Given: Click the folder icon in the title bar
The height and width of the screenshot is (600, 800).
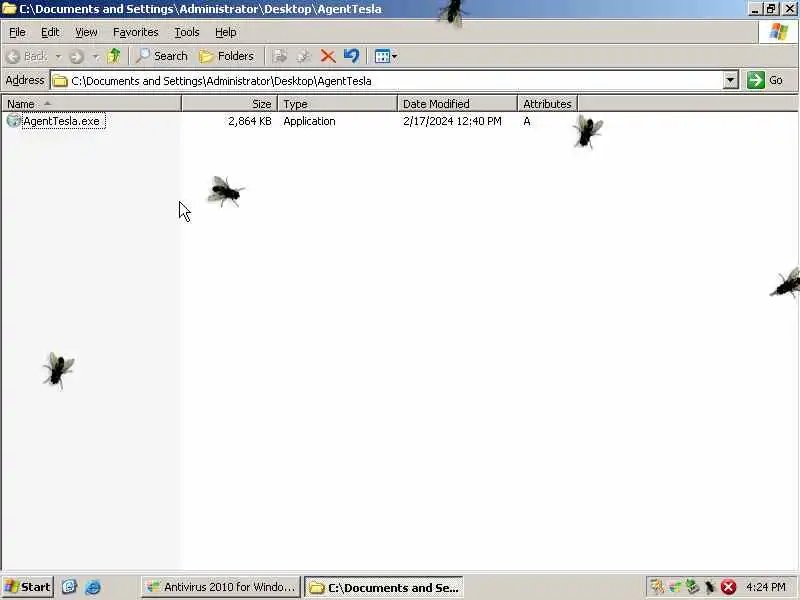Looking at the screenshot, I should pos(9,9).
